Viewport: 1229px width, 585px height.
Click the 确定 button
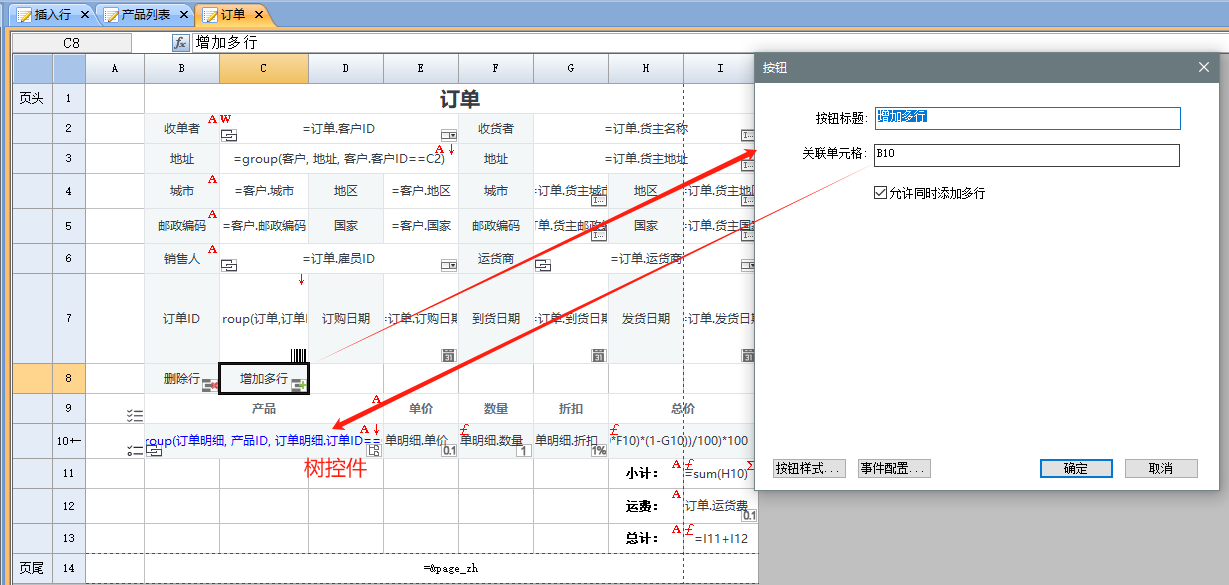1076,468
